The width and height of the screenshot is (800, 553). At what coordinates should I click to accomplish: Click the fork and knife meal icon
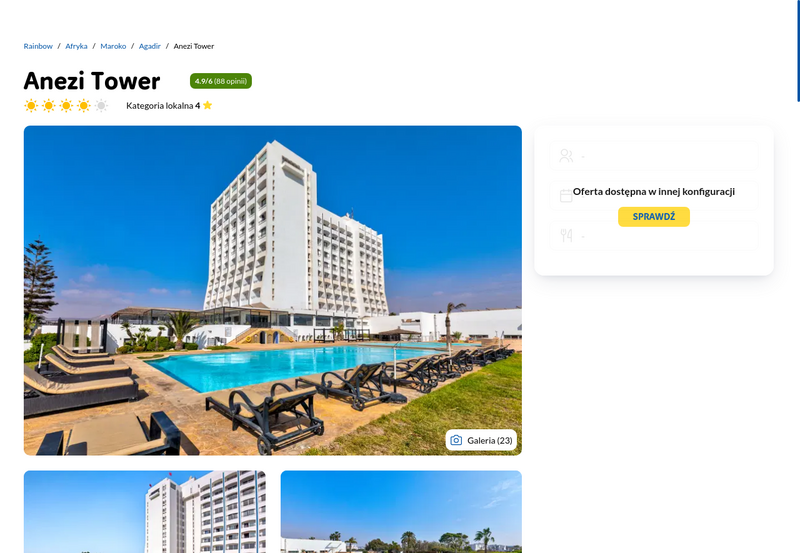point(566,235)
